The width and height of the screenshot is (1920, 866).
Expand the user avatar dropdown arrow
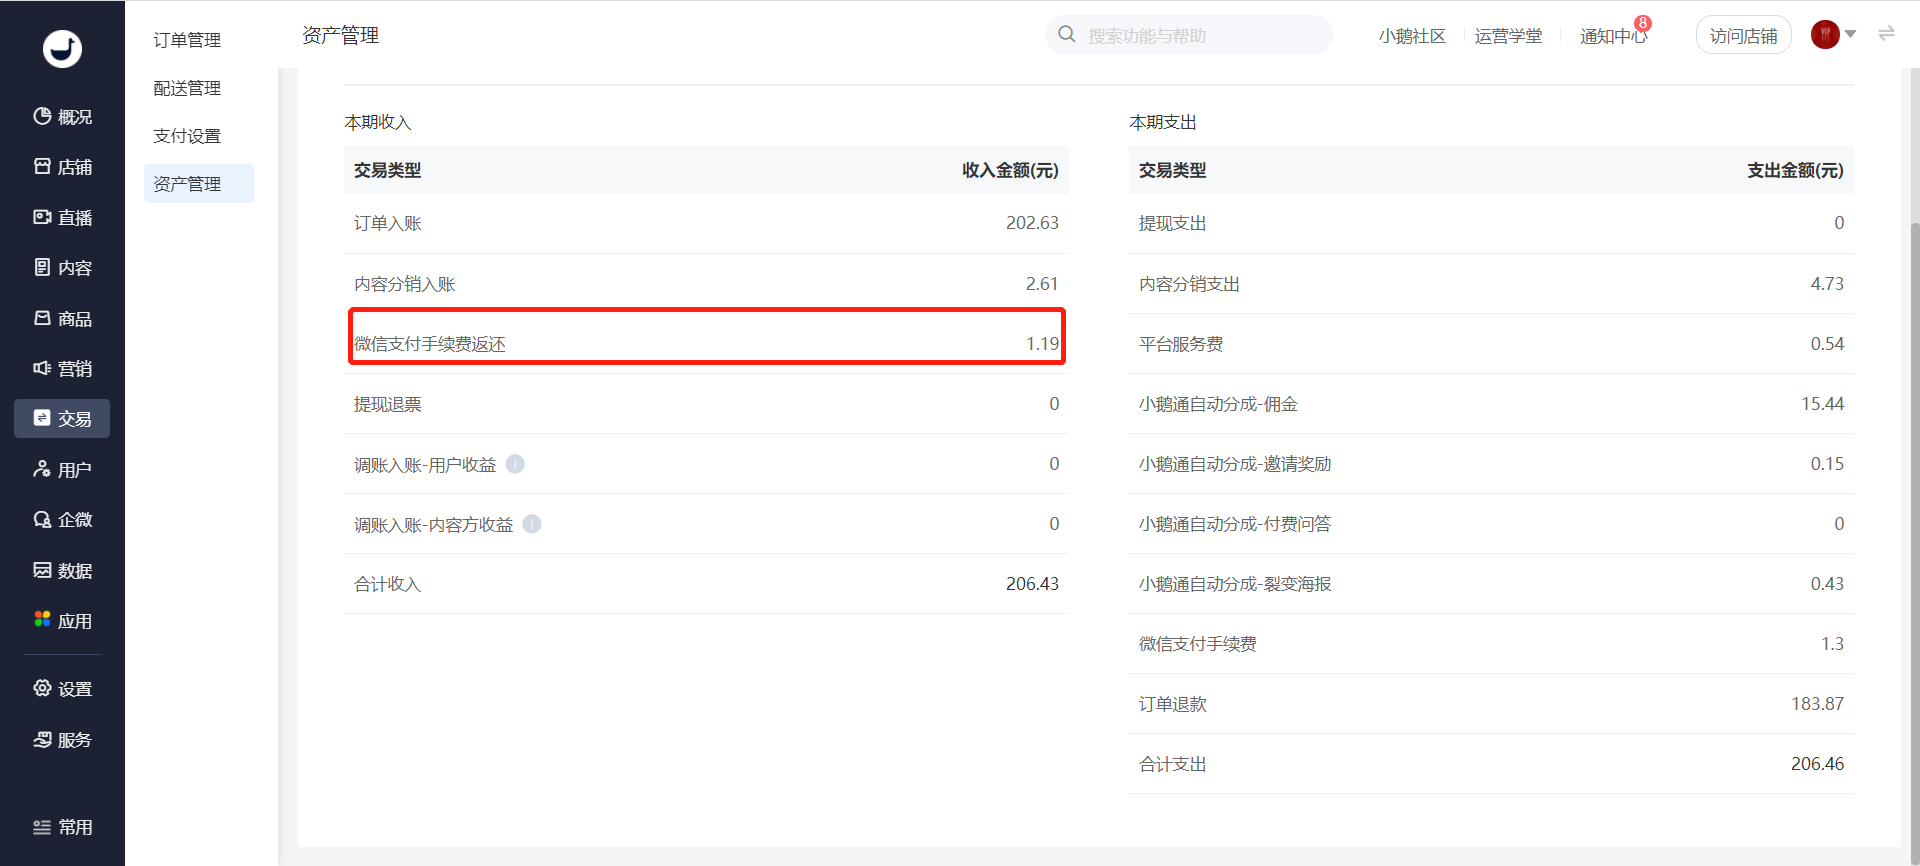pos(1850,34)
